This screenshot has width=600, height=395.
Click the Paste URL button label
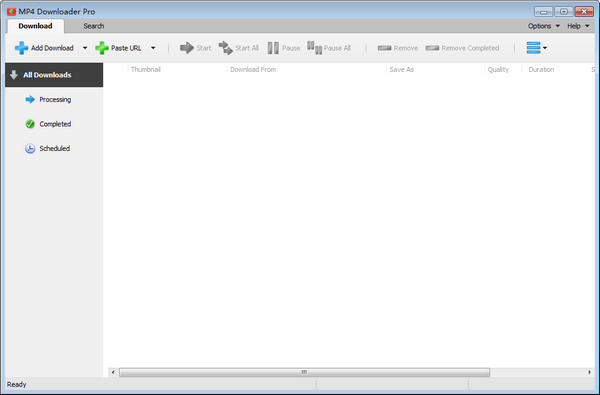click(126, 48)
